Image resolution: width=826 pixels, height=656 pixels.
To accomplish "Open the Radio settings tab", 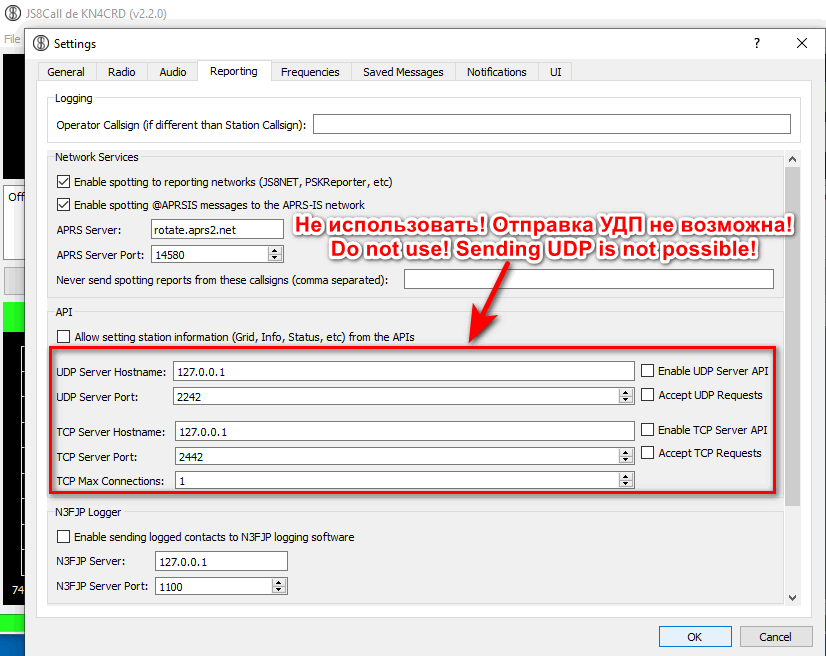I will pyautogui.click(x=122, y=72).
